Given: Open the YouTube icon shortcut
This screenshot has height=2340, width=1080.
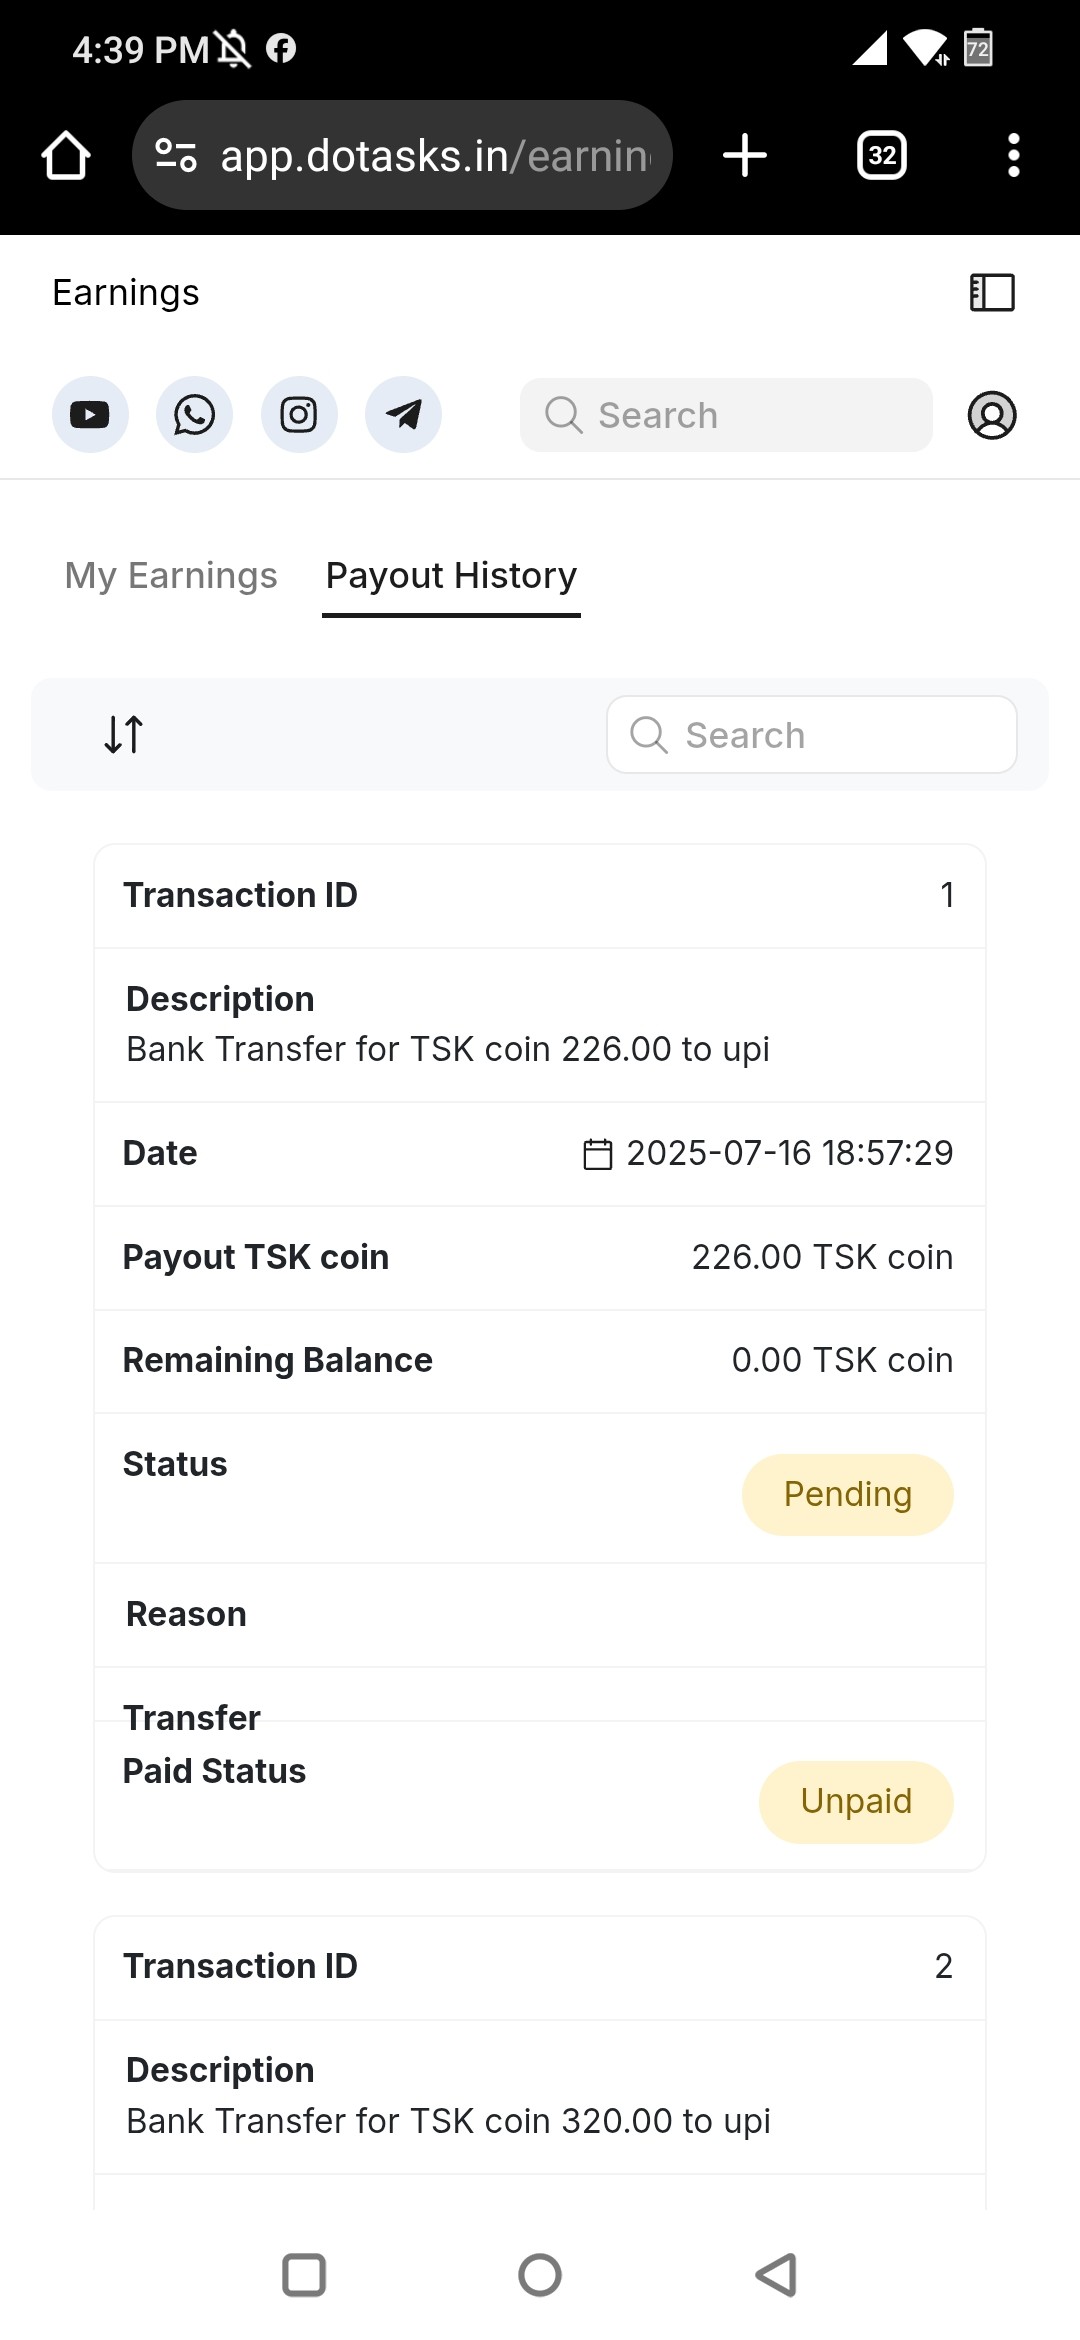Looking at the screenshot, I should point(90,415).
